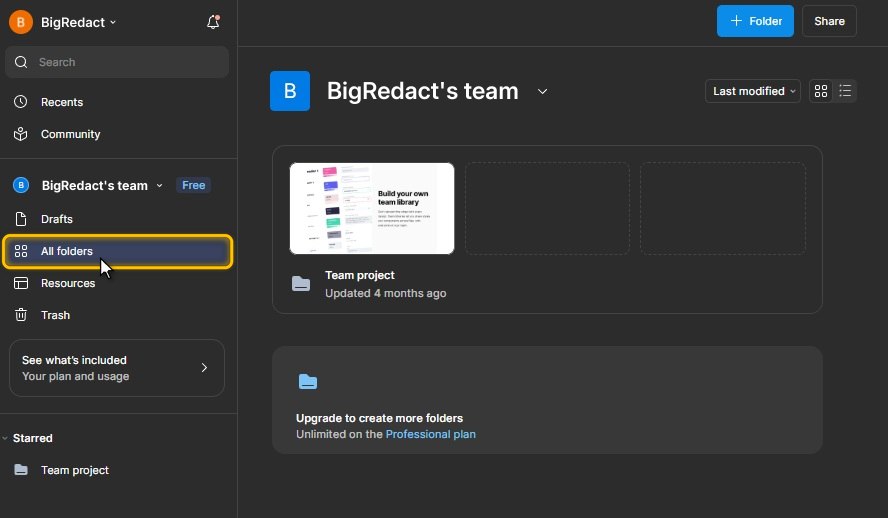Create a new folder with Folder button

tap(755, 21)
